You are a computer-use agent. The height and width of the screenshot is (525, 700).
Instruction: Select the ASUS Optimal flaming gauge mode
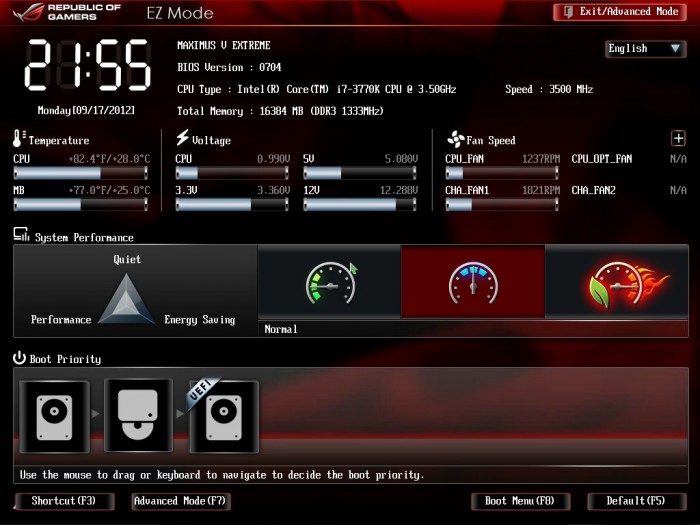coord(617,282)
